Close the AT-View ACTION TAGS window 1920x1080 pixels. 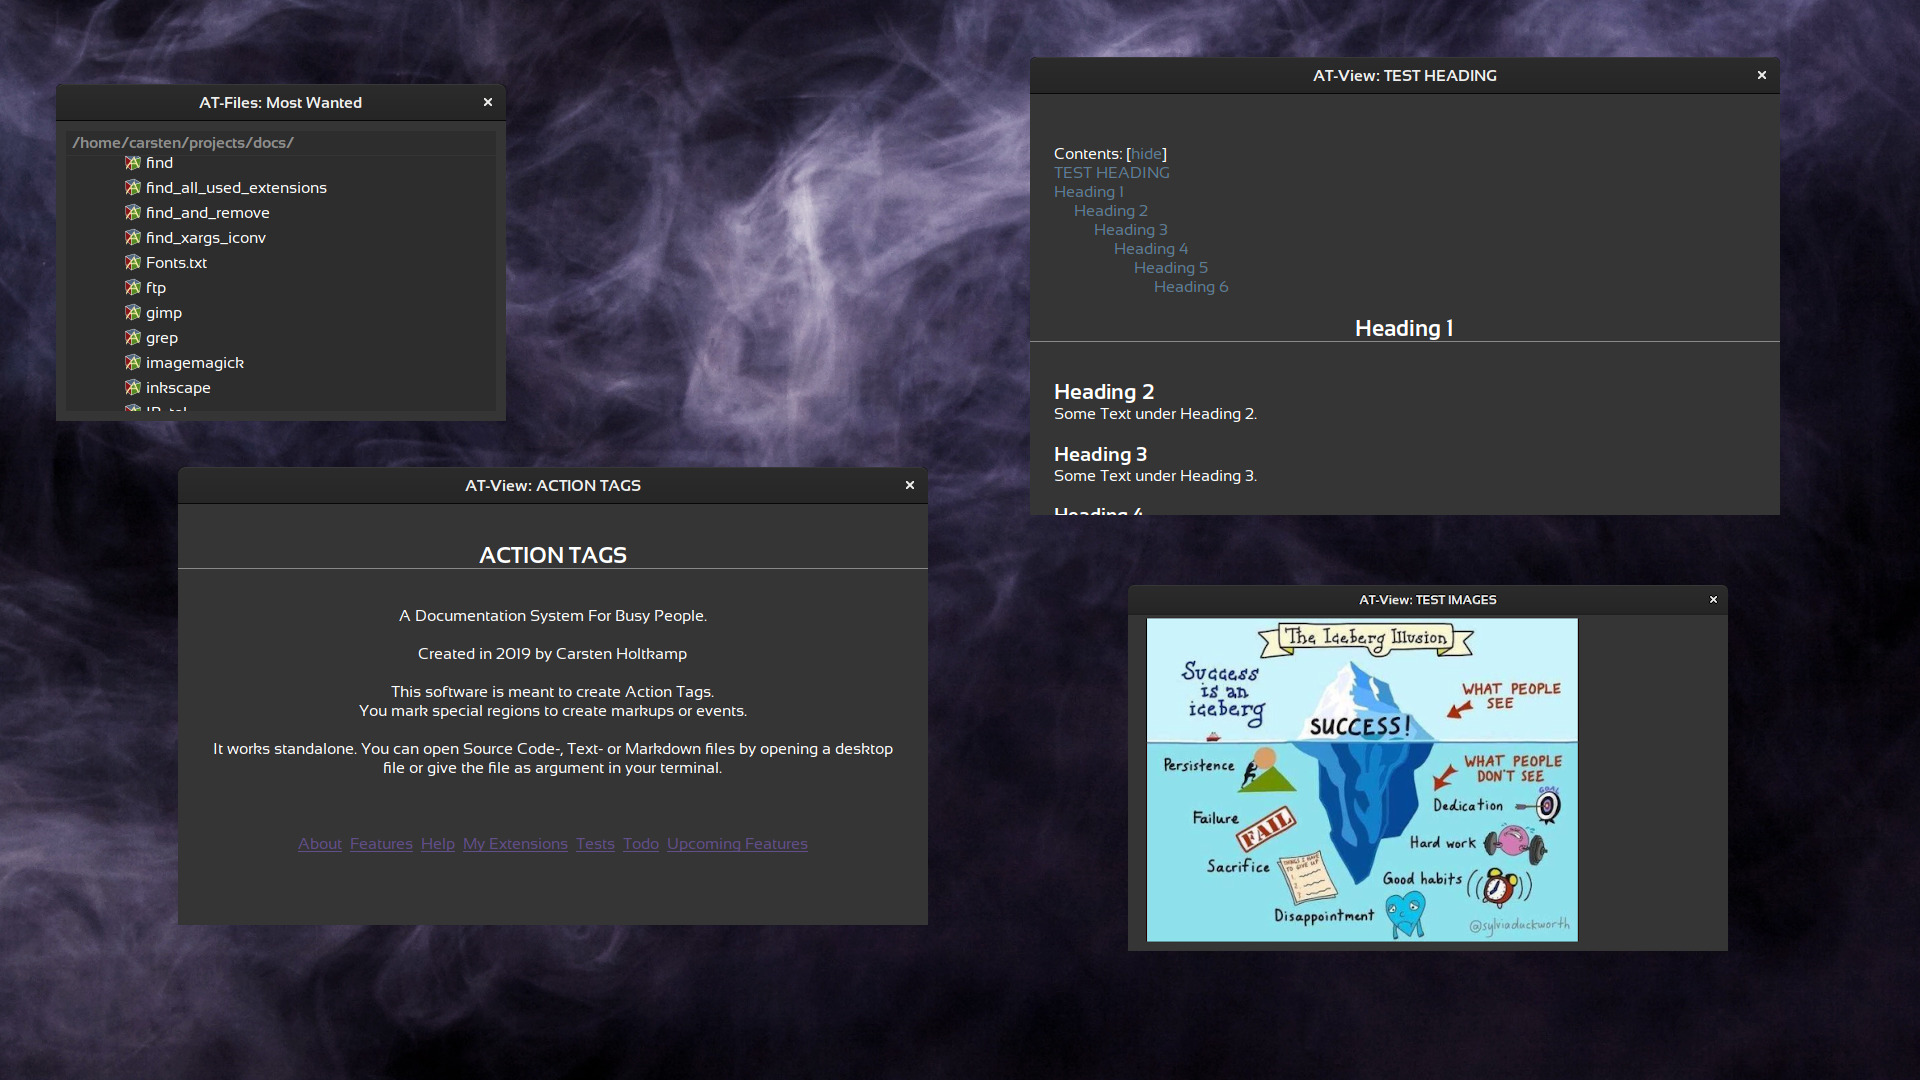910,485
